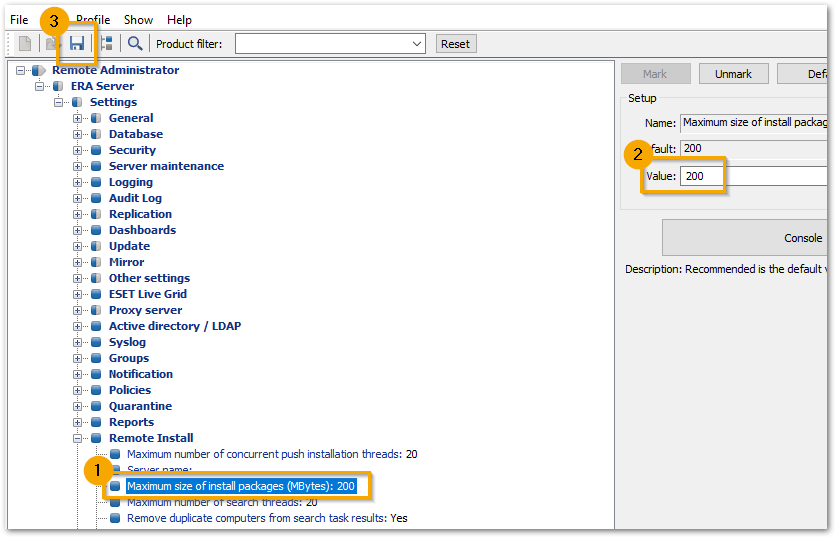The width and height of the screenshot is (836, 538).
Task: Collapse the ERA Server node
Action: (x=39, y=86)
